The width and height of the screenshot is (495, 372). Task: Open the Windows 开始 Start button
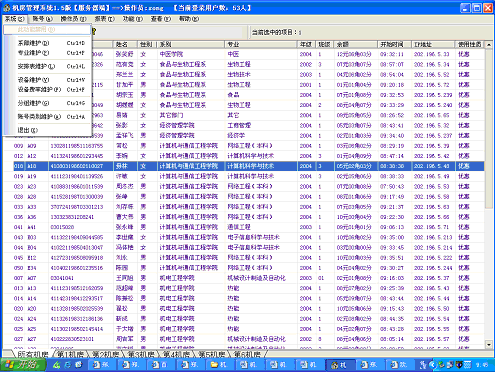(22, 365)
